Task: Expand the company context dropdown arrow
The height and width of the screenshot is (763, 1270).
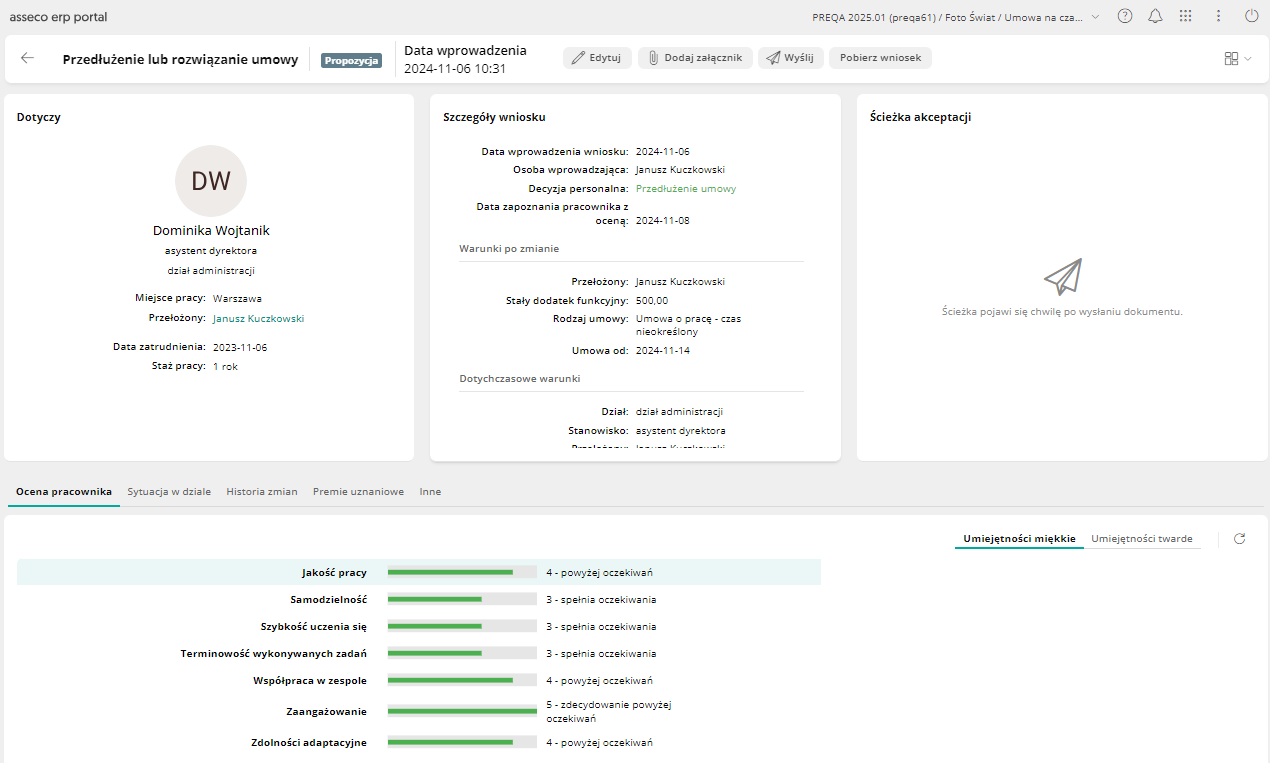Action: [1096, 17]
